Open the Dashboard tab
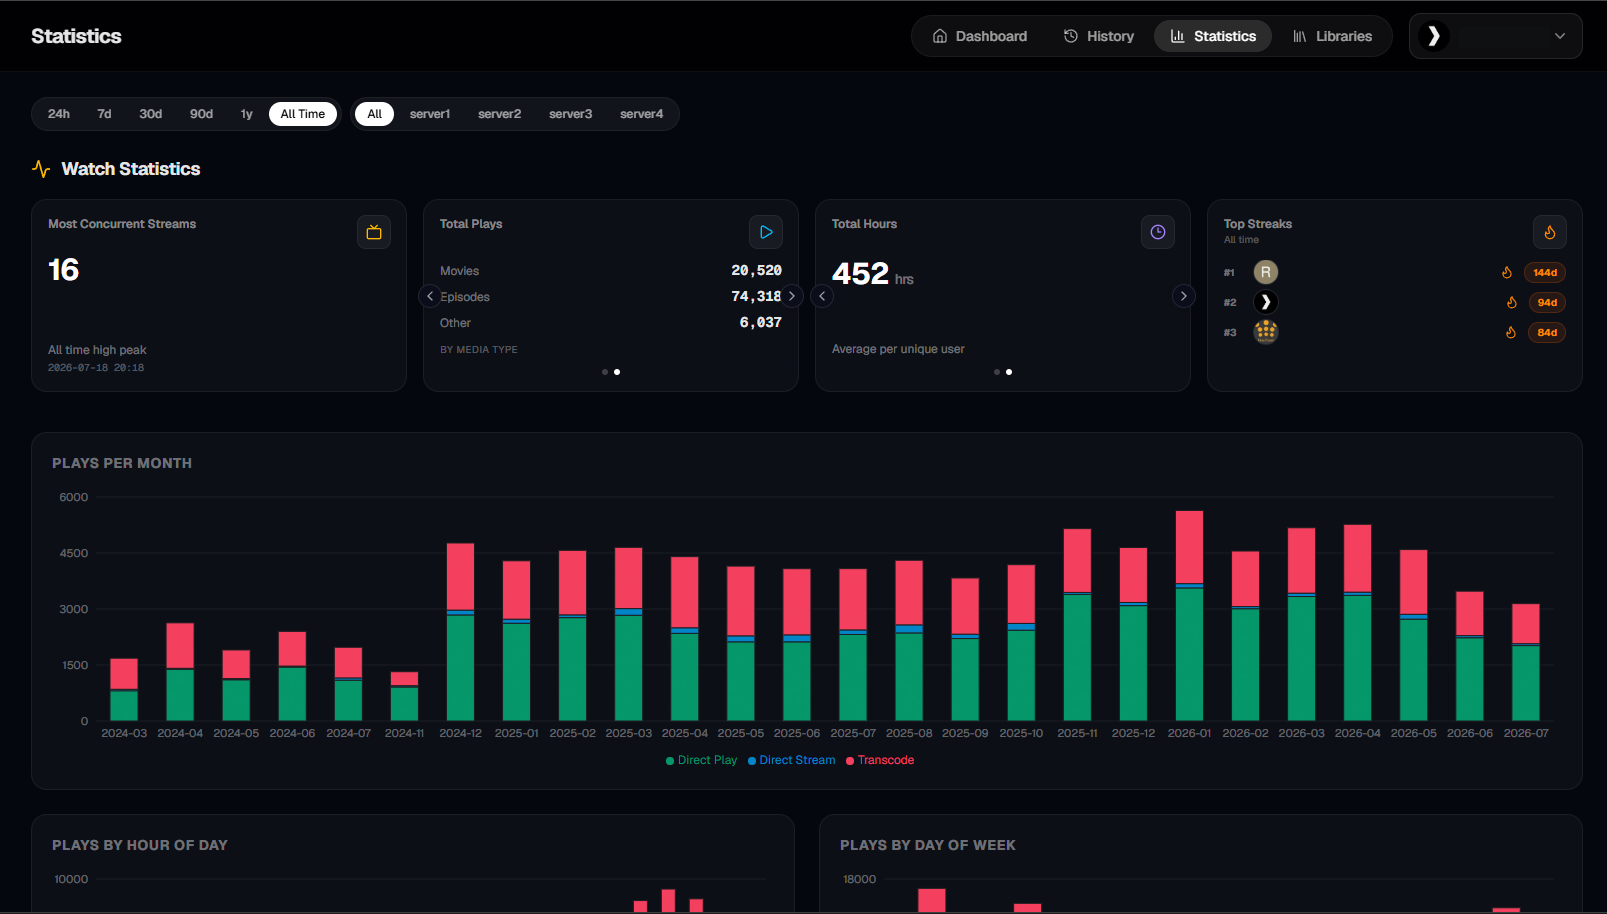The image size is (1607, 914). pyautogui.click(x=980, y=36)
